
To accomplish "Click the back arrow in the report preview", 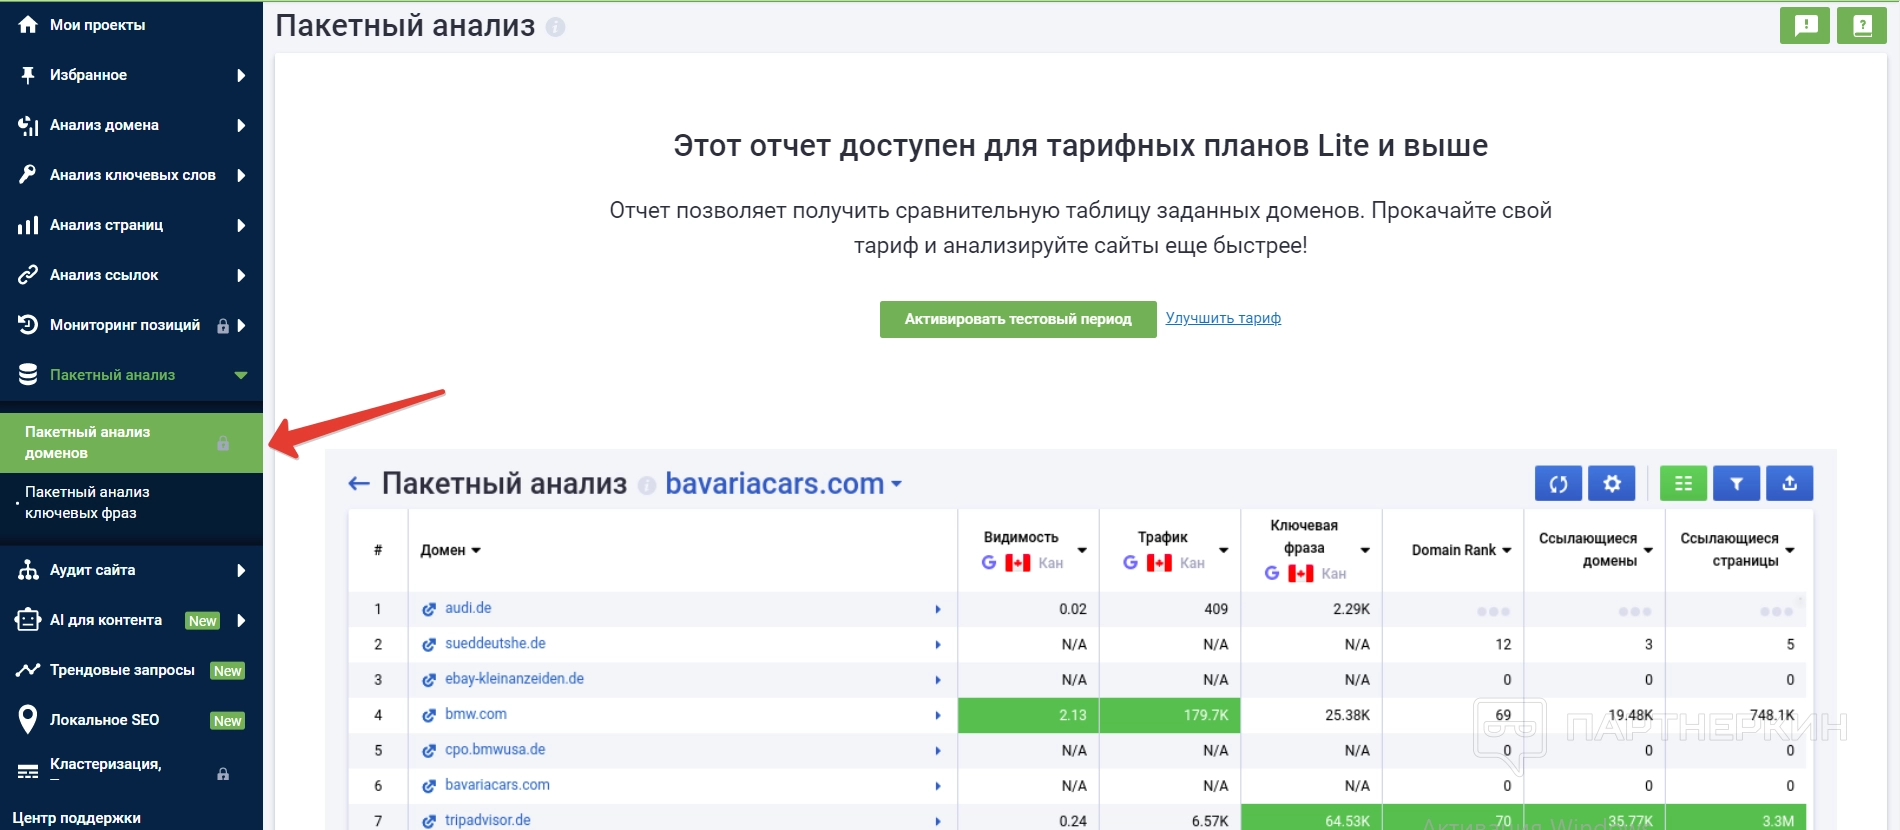I will tap(359, 484).
